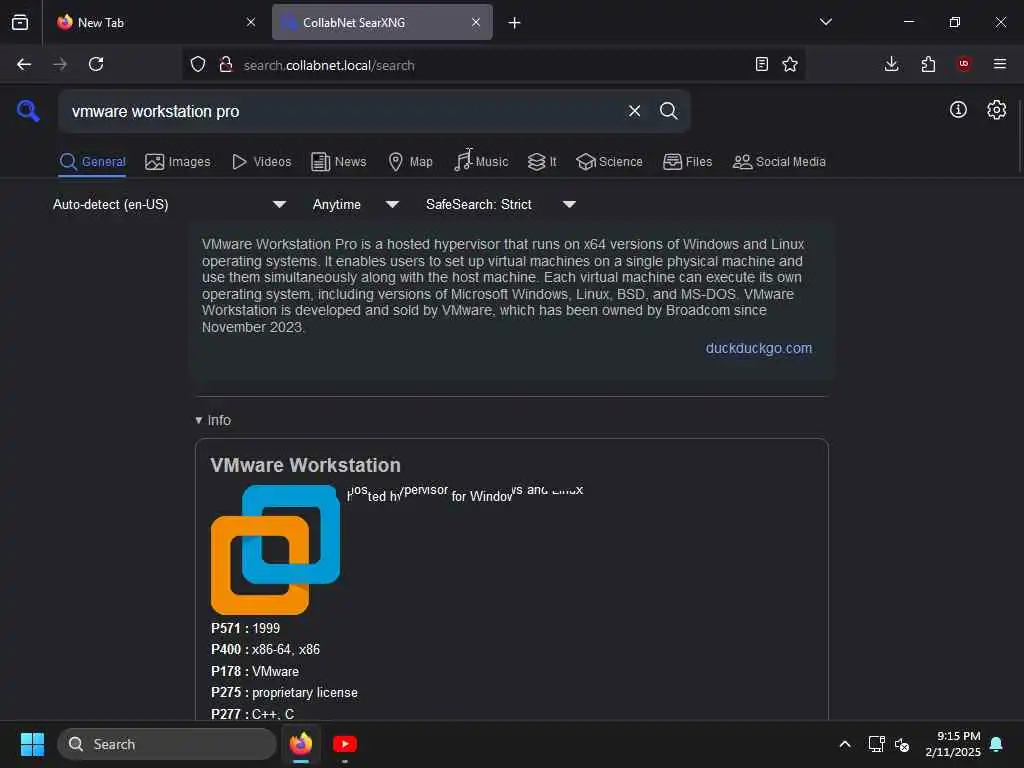Image resolution: width=1024 pixels, height=768 pixels.
Task: Switch to the New Tab tab
Action: (155, 22)
